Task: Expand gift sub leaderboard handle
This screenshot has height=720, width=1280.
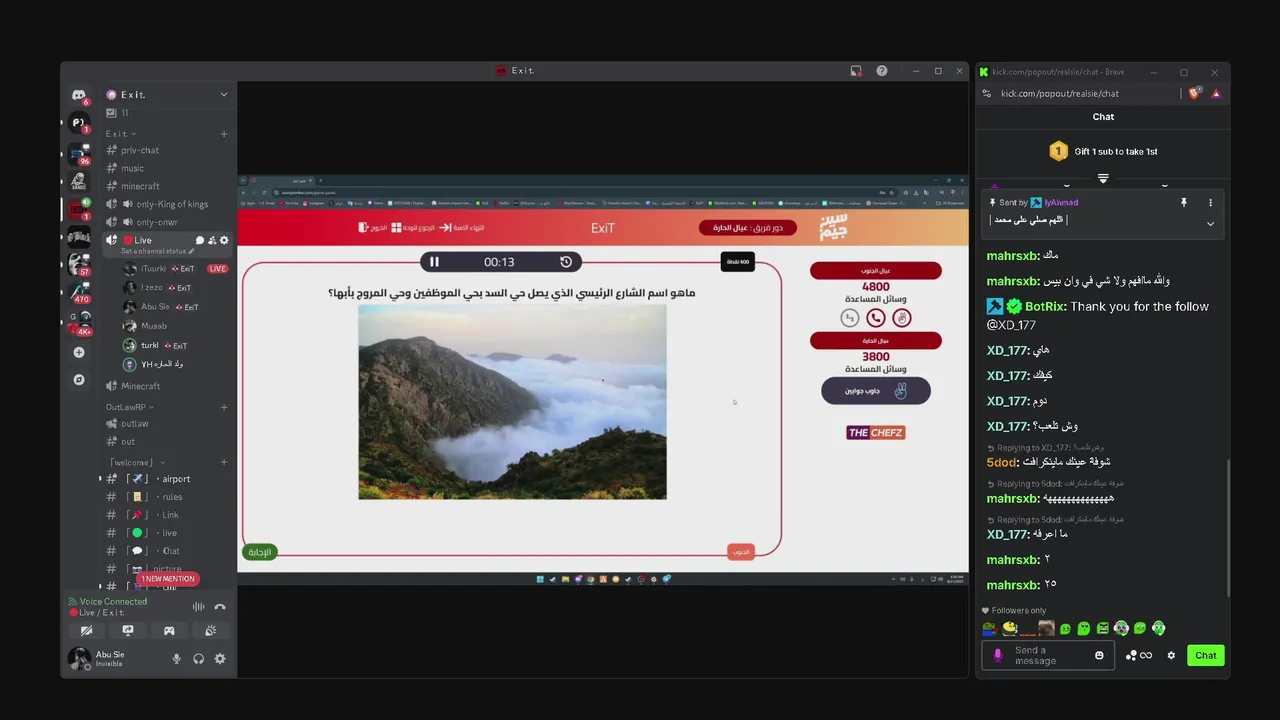Action: [1103, 178]
